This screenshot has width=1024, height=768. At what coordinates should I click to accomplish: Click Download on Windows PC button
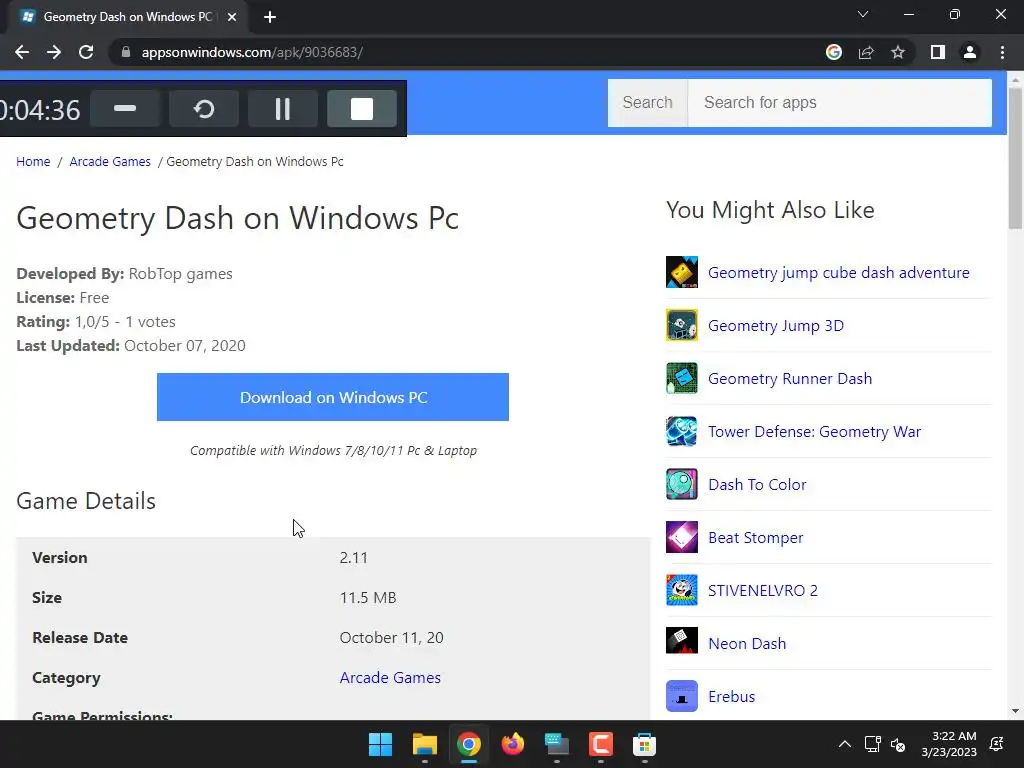click(332, 397)
